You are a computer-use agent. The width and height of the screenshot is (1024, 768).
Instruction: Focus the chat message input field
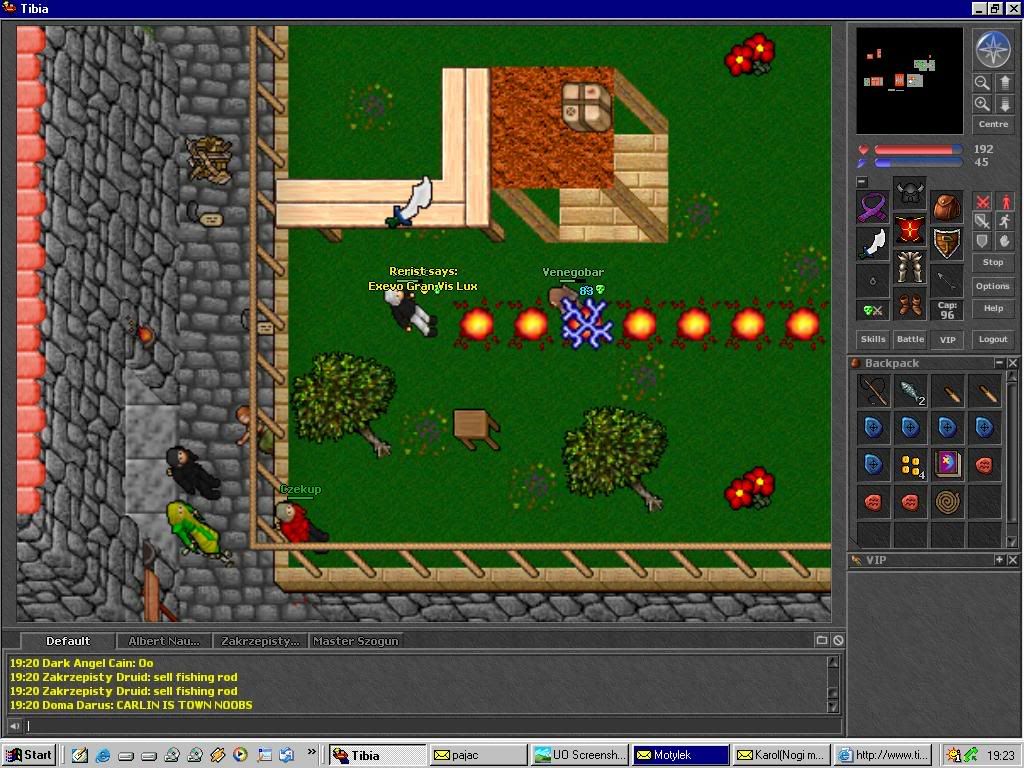pos(432,726)
